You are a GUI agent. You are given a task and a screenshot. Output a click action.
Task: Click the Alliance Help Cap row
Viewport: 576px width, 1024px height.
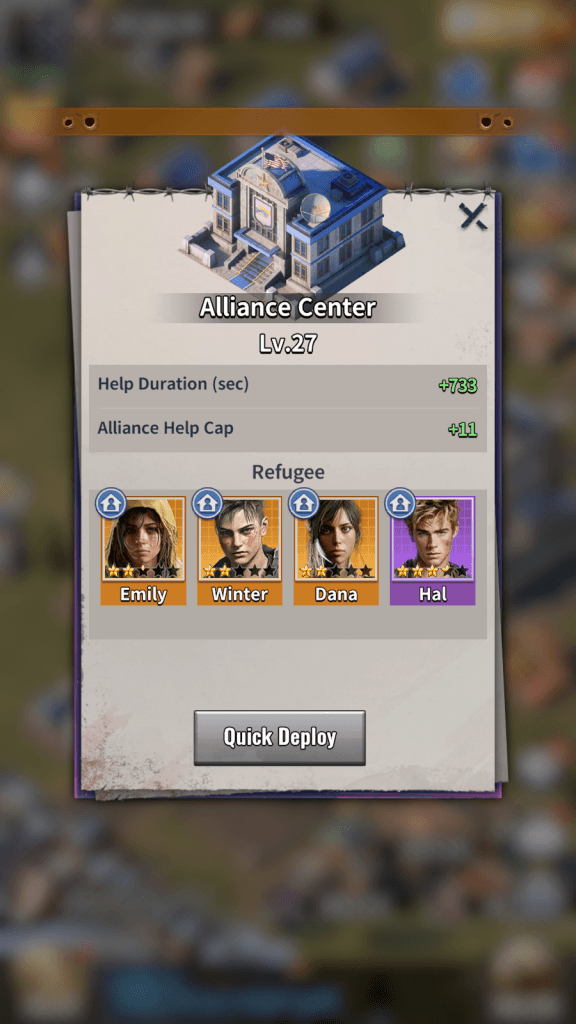[288, 429]
